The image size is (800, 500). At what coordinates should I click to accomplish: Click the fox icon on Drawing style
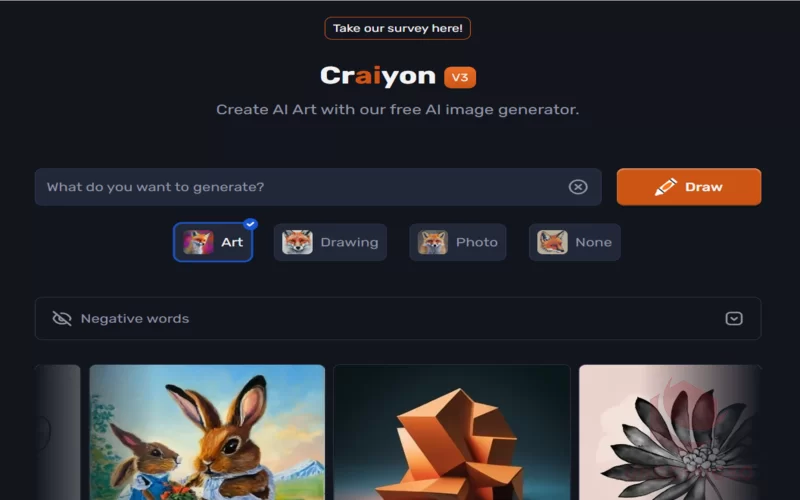click(297, 242)
